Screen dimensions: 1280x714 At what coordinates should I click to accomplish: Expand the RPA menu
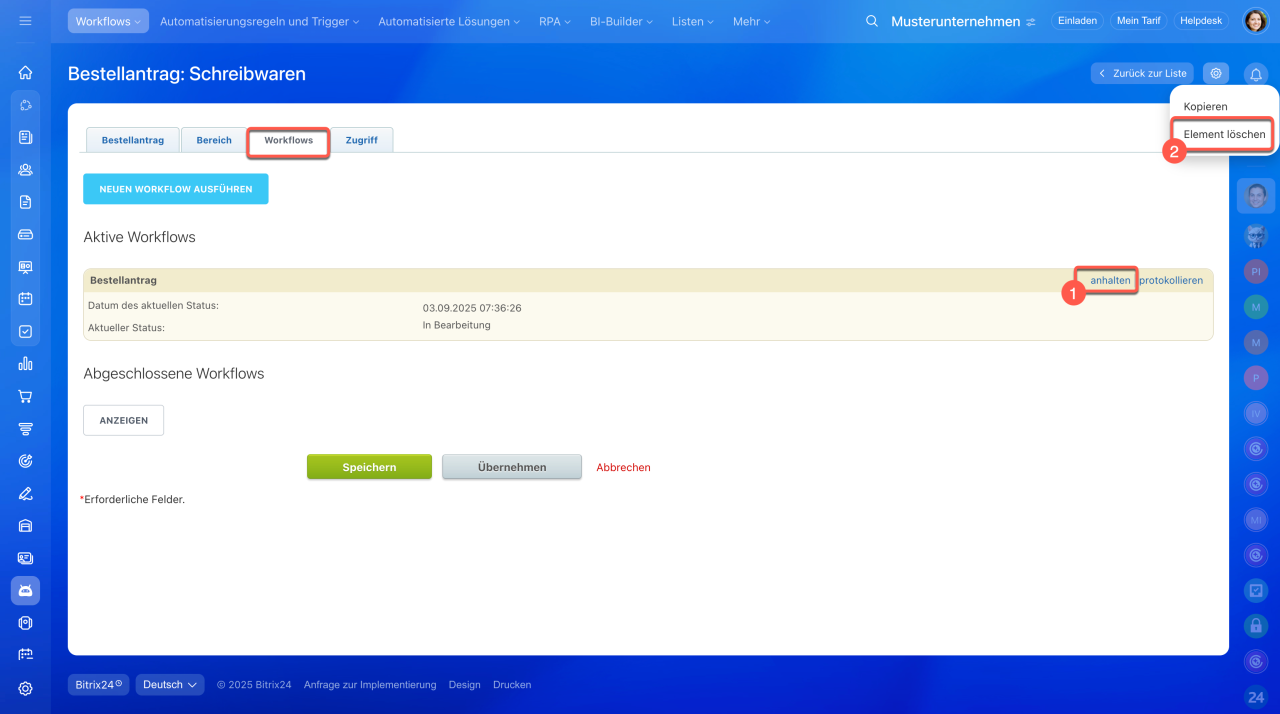[554, 21]
